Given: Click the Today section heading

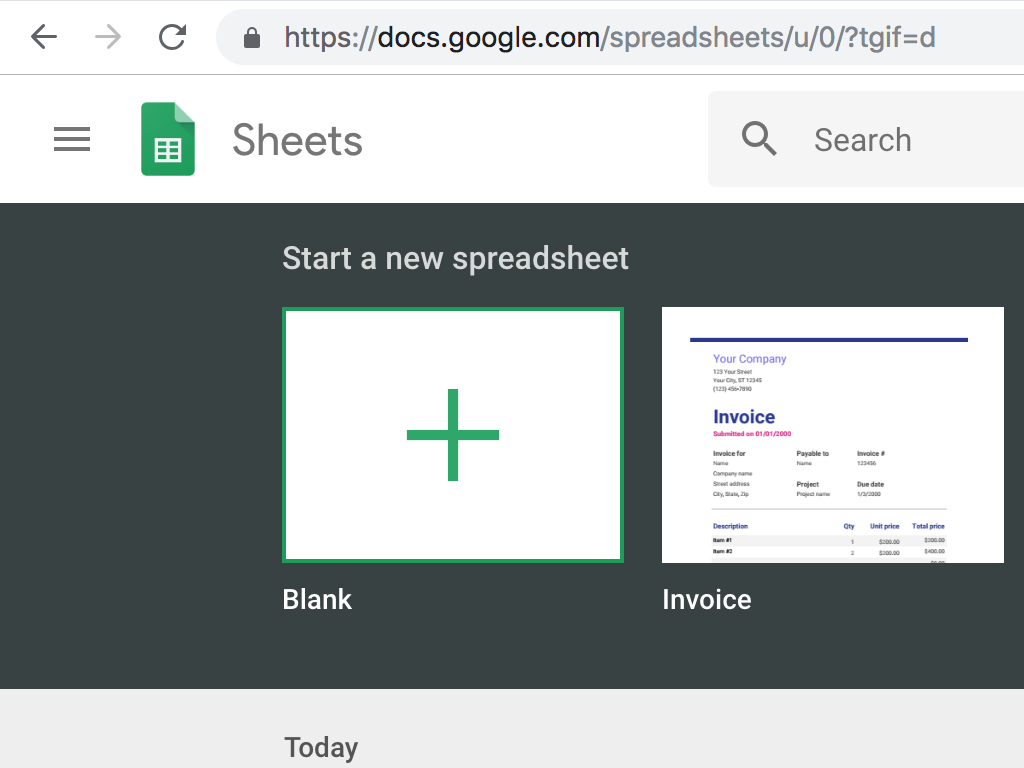Looking at the screenshot, I should click(x=321, y=748).
